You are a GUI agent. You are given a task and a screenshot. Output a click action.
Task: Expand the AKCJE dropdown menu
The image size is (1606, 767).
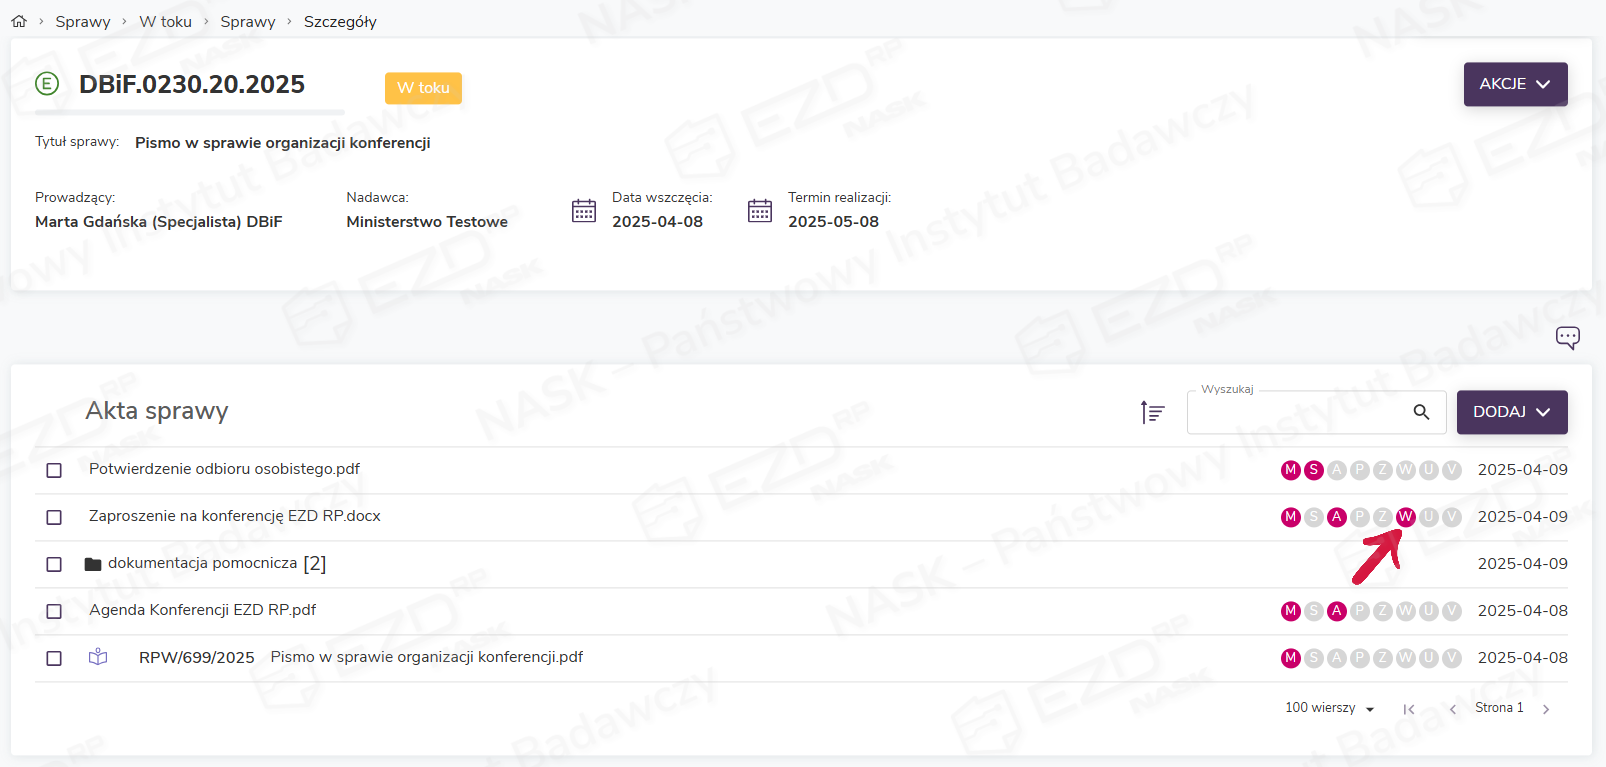(x=1515, y=84)
